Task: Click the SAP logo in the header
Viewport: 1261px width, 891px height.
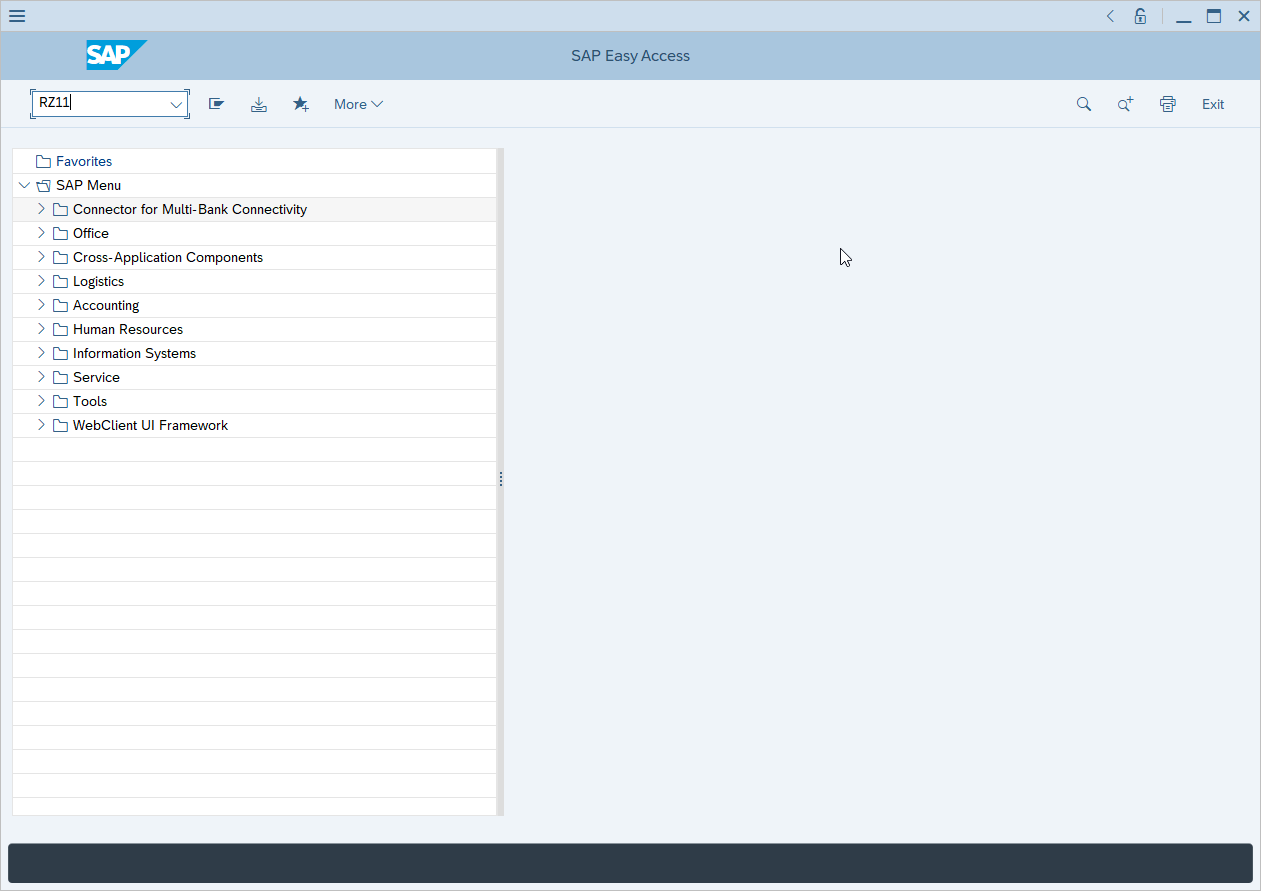Action: [x=116, y=55]
